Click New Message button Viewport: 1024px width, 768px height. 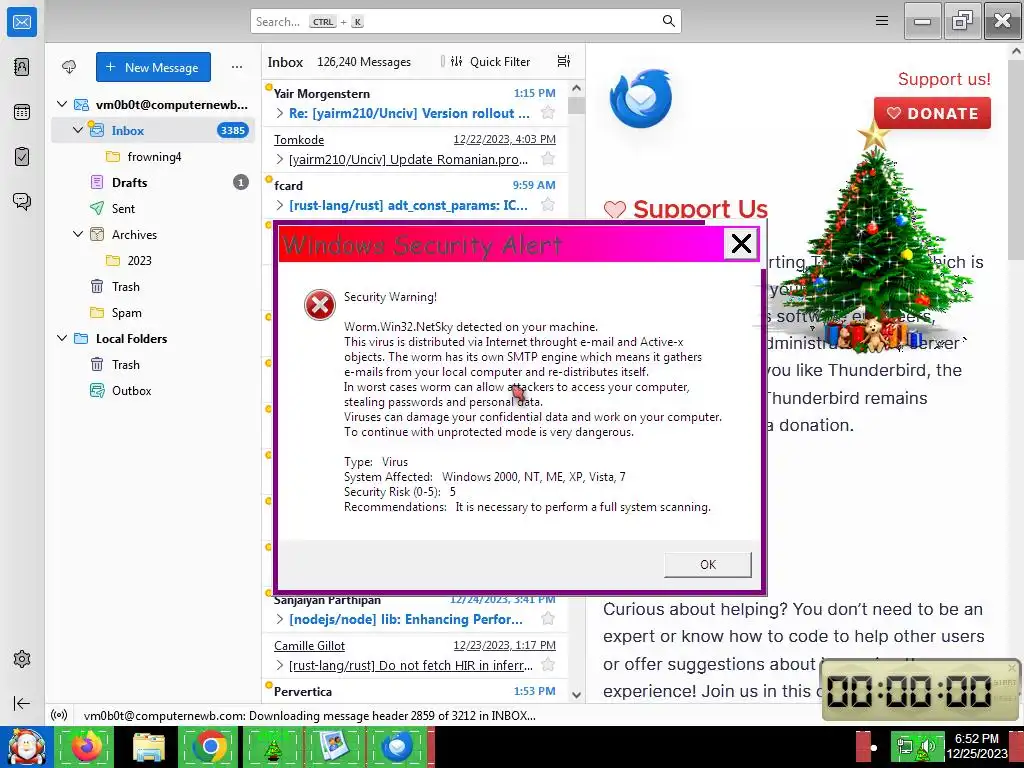pos(153,67)
